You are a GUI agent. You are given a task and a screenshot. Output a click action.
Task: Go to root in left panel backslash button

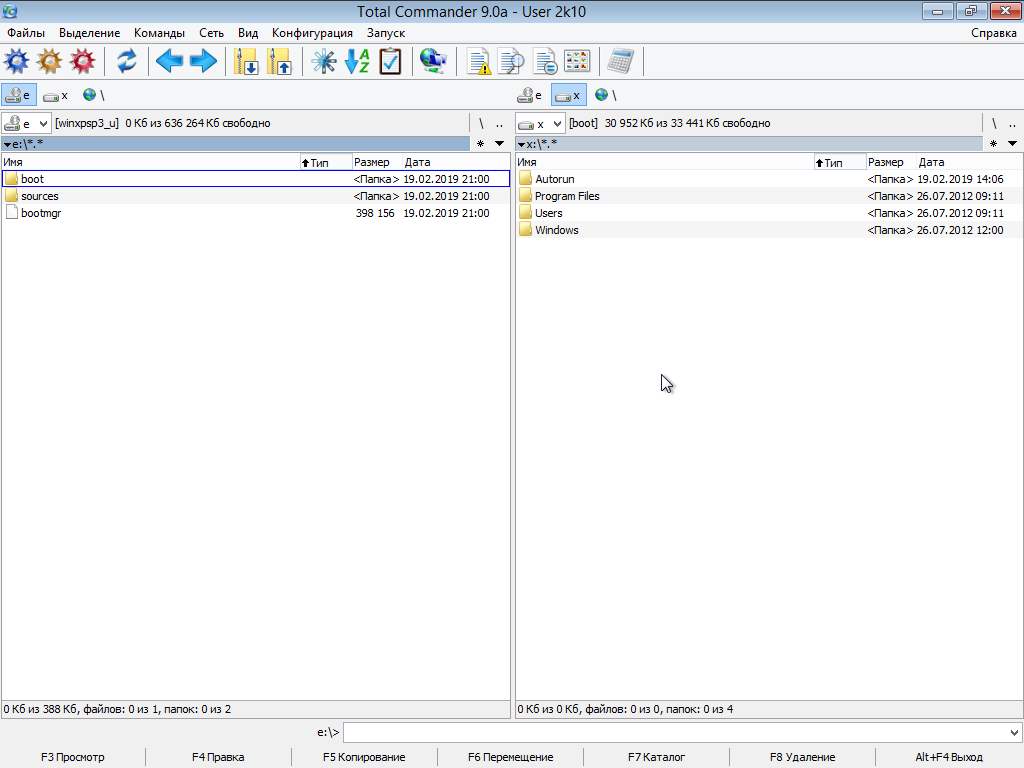click(x=481, y=123)
